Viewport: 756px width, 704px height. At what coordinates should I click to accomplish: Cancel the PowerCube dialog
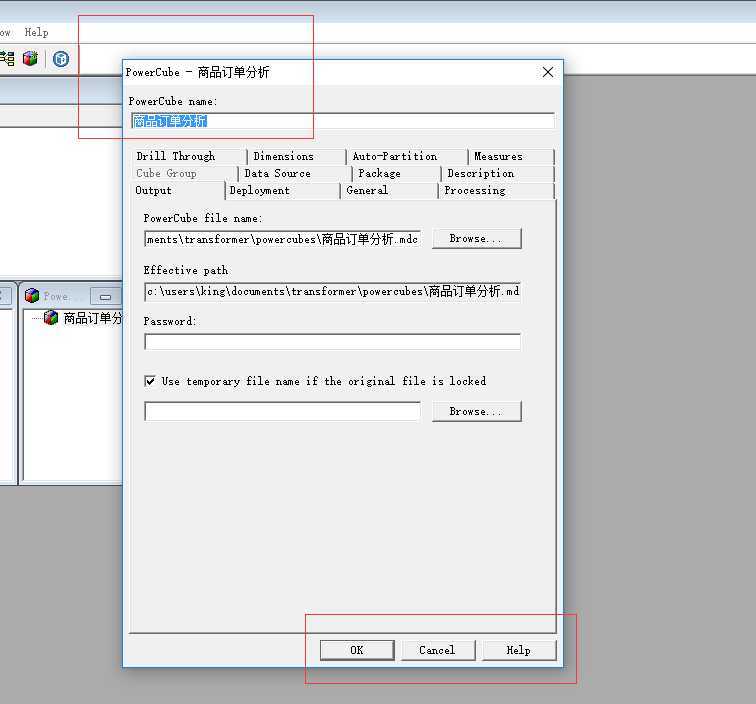pyautogui.click(x=437, y=650)
